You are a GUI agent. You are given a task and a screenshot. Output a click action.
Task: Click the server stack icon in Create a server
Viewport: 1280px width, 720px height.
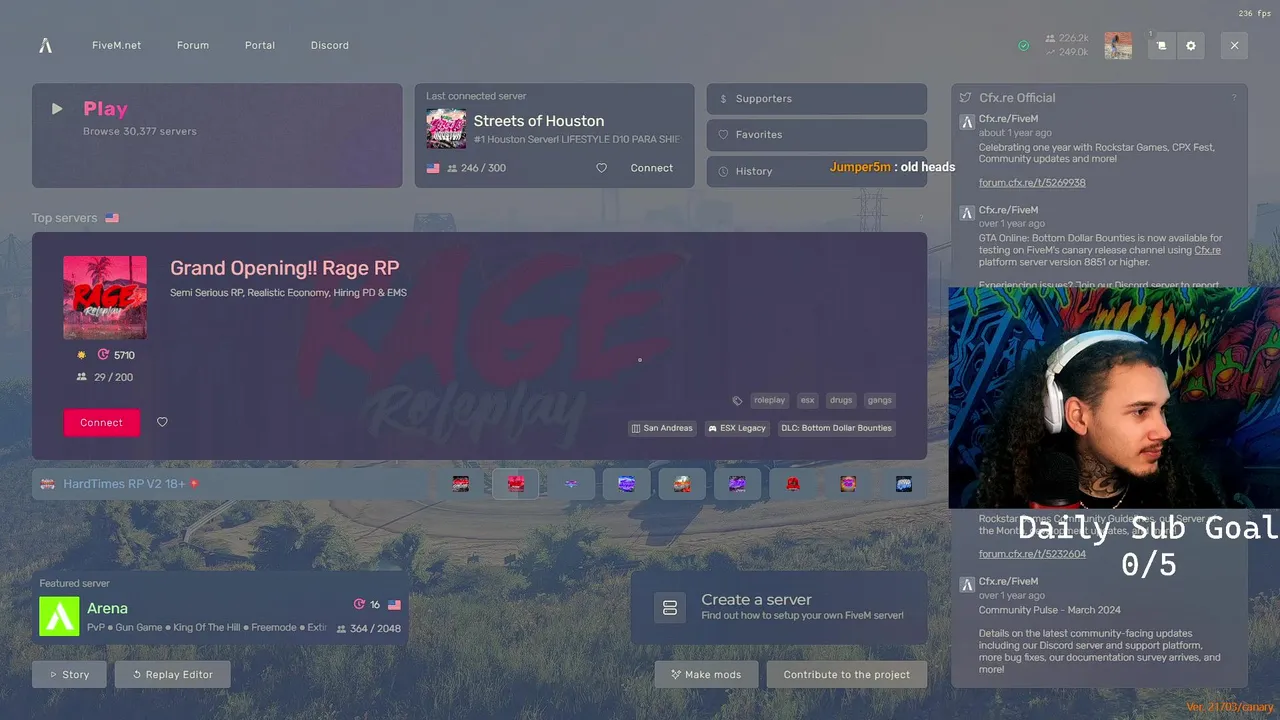[670, 607]
